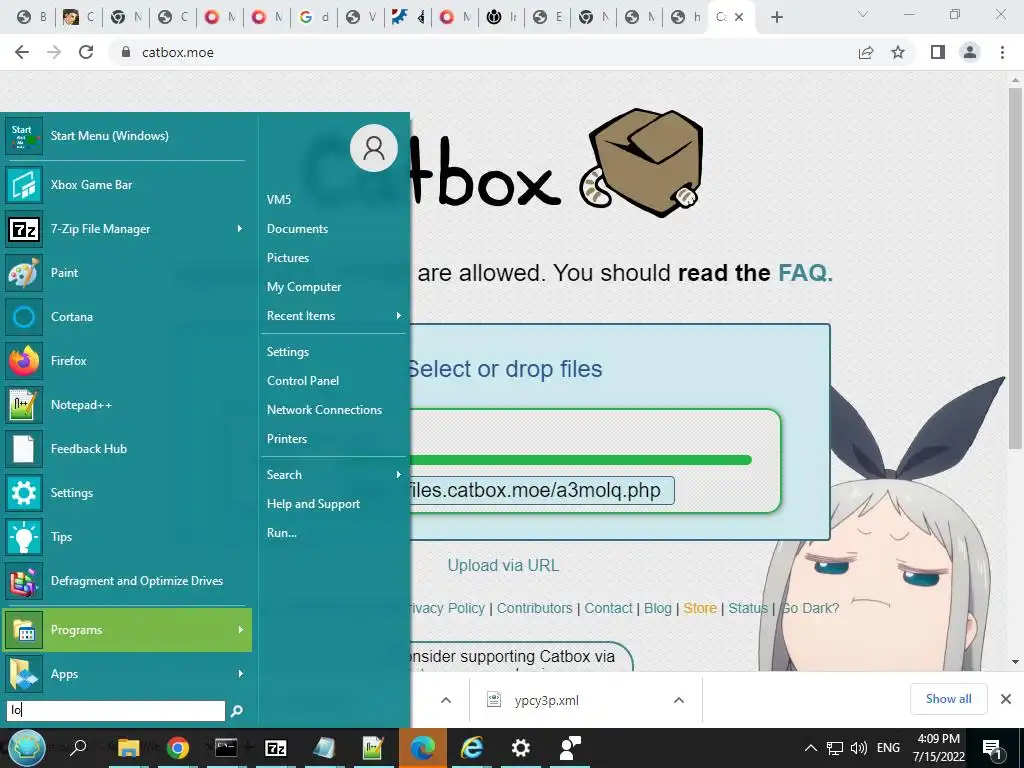Open 7-Zip from the taskbar
Screen dimensions: 1024x768
tap(276, 748)
